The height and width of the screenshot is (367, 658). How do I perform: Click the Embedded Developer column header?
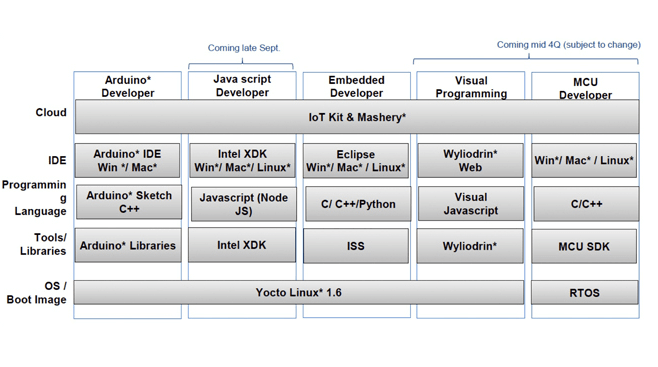357,86
